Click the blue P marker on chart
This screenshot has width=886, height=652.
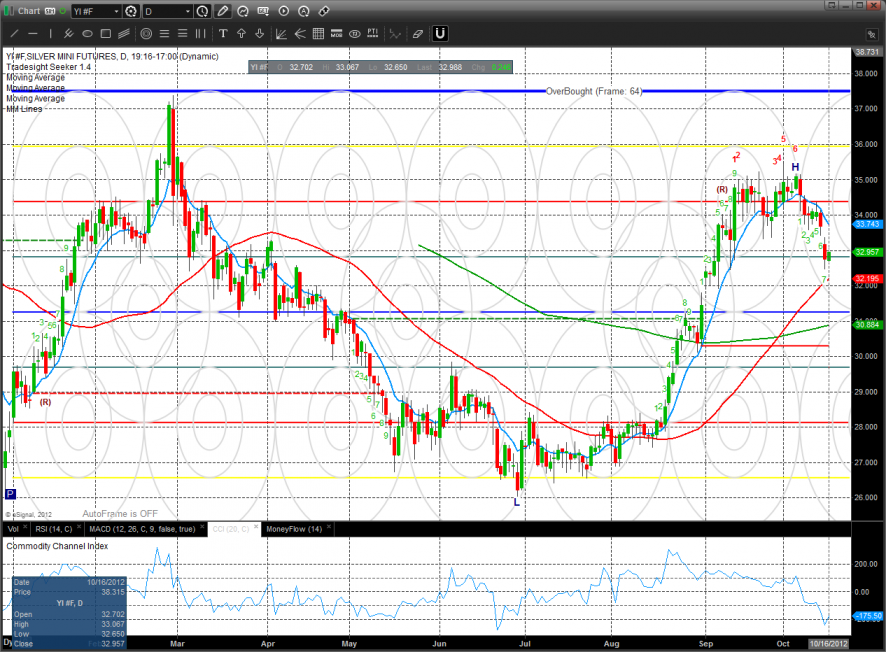pyautogui.click(x=11, y=494)
